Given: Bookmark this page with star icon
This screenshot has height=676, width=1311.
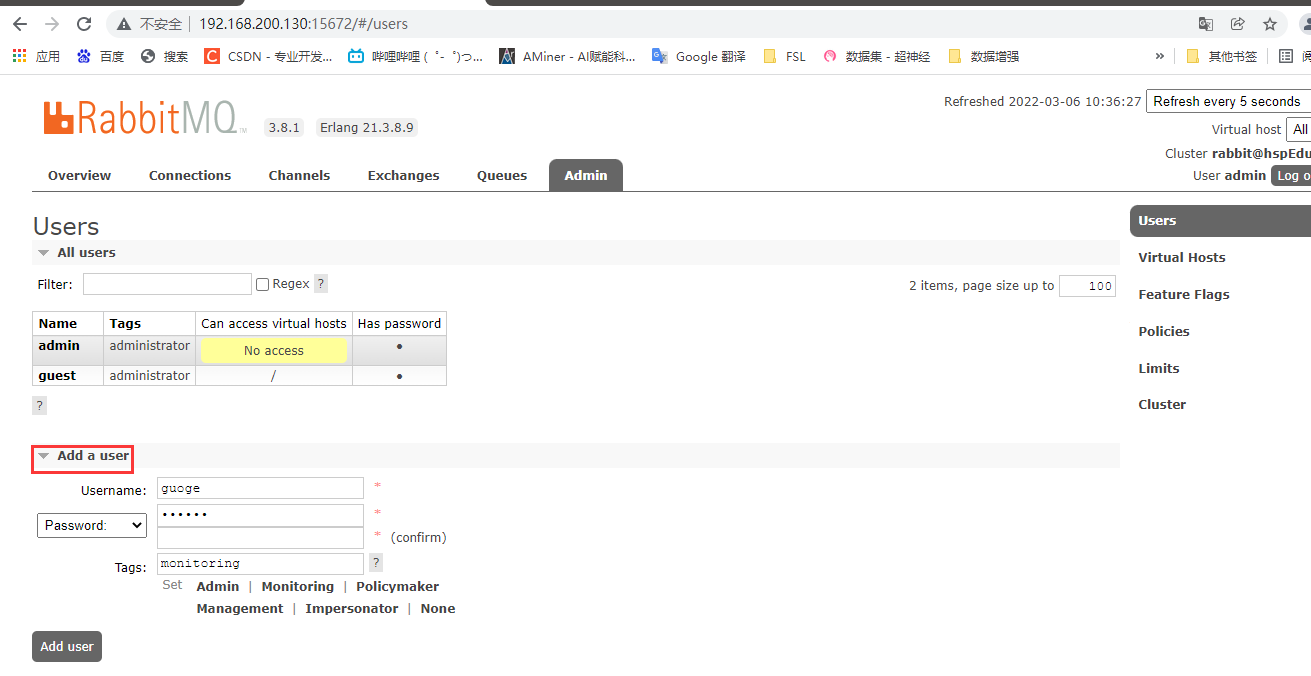Looking at the screenshot, I should point(1270,24).
